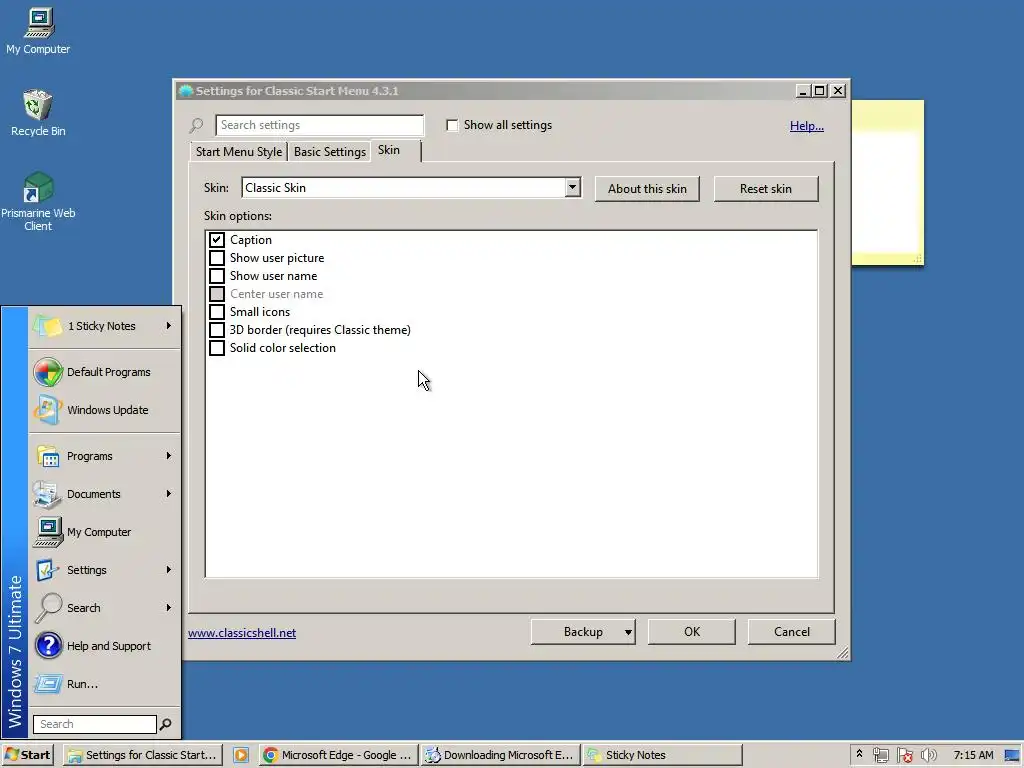Open My Computer from start menu
The height and width of the screenshot is (768, 1024).
[104, 532]
